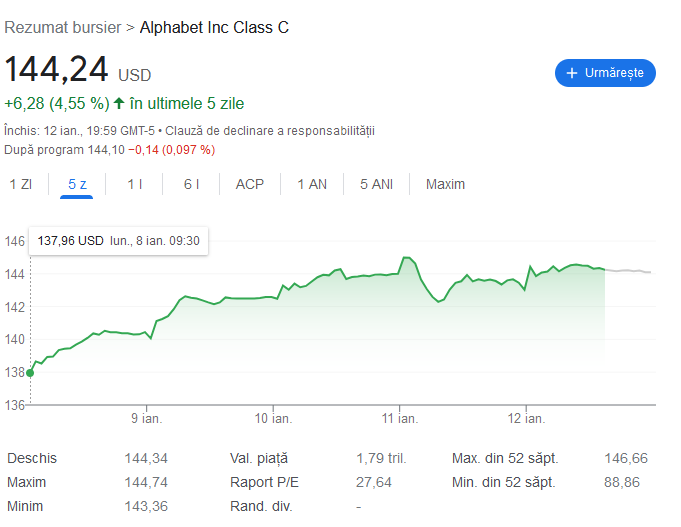The image size is (681, 527).
Task: Click the 146 y-axis label
Action: (14, 241)
